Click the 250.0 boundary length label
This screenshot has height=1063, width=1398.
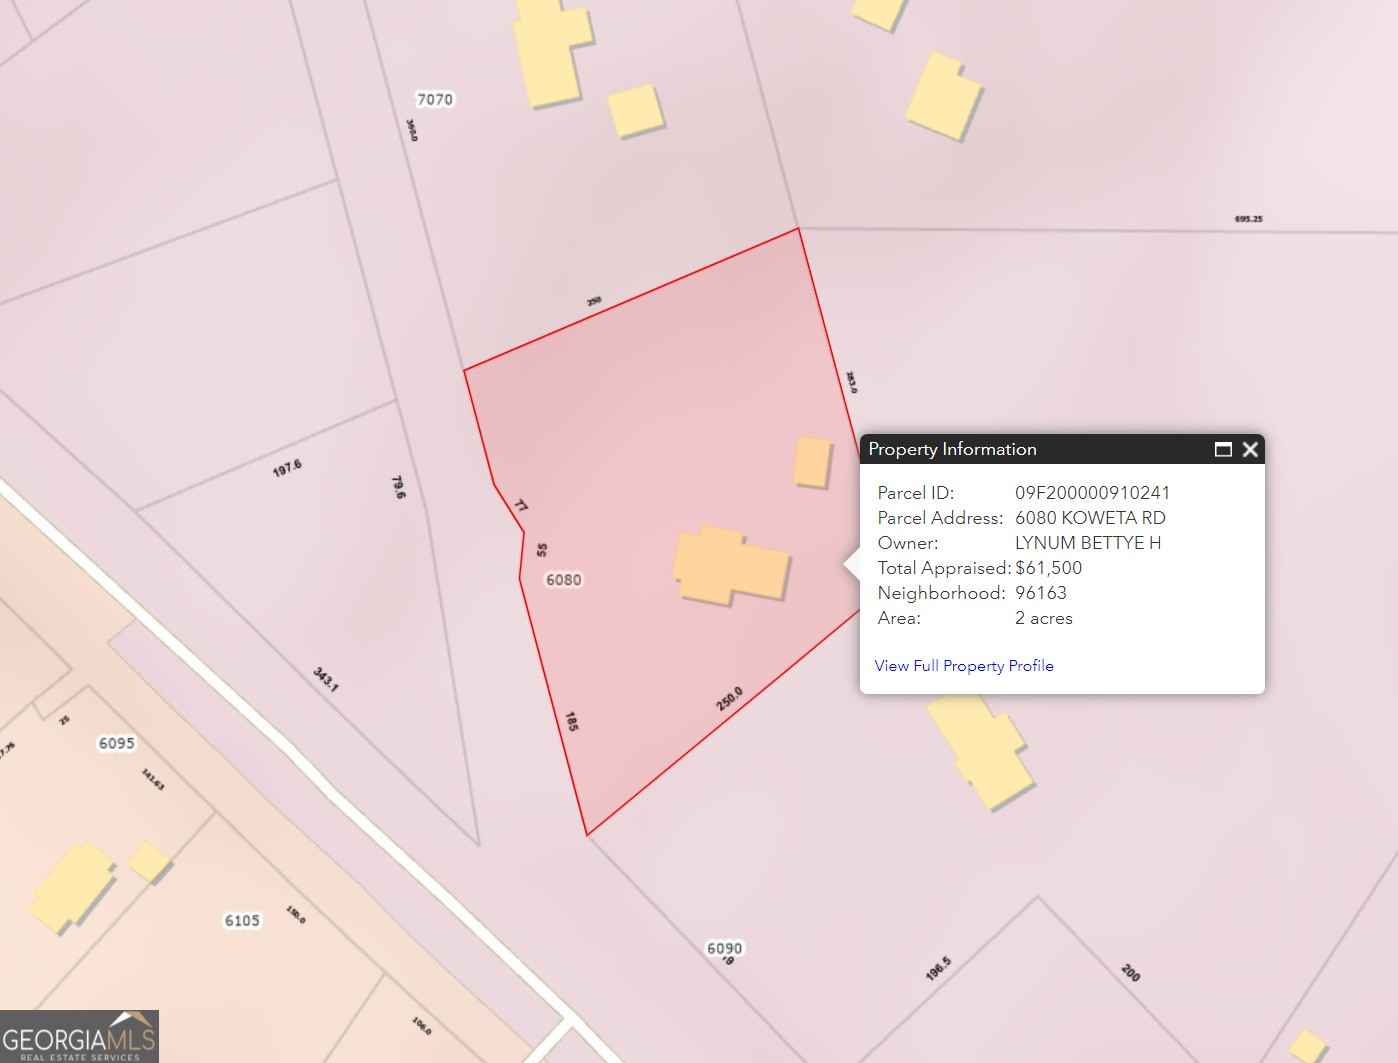(729, 698)
